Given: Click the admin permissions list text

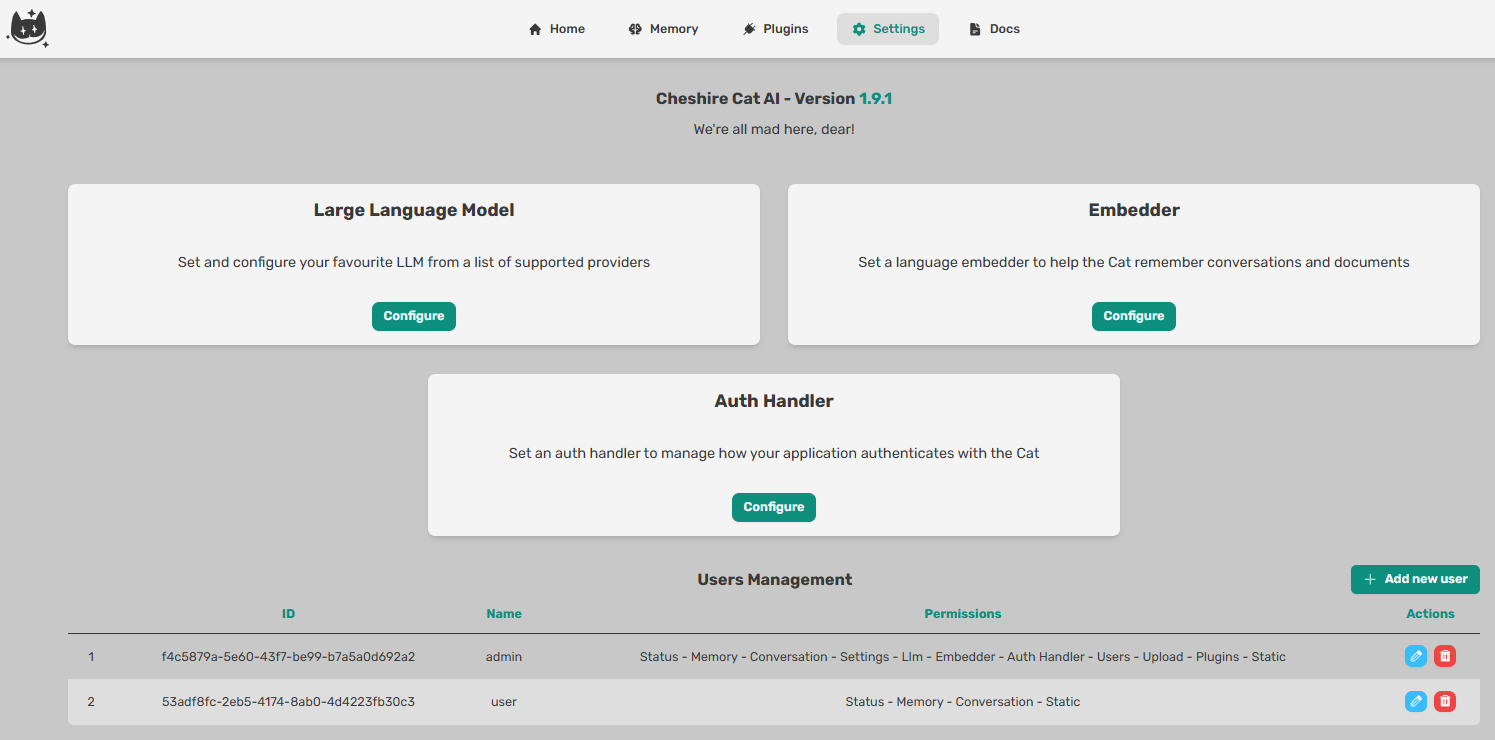Looking at the screenshot, I should (963, 657).
